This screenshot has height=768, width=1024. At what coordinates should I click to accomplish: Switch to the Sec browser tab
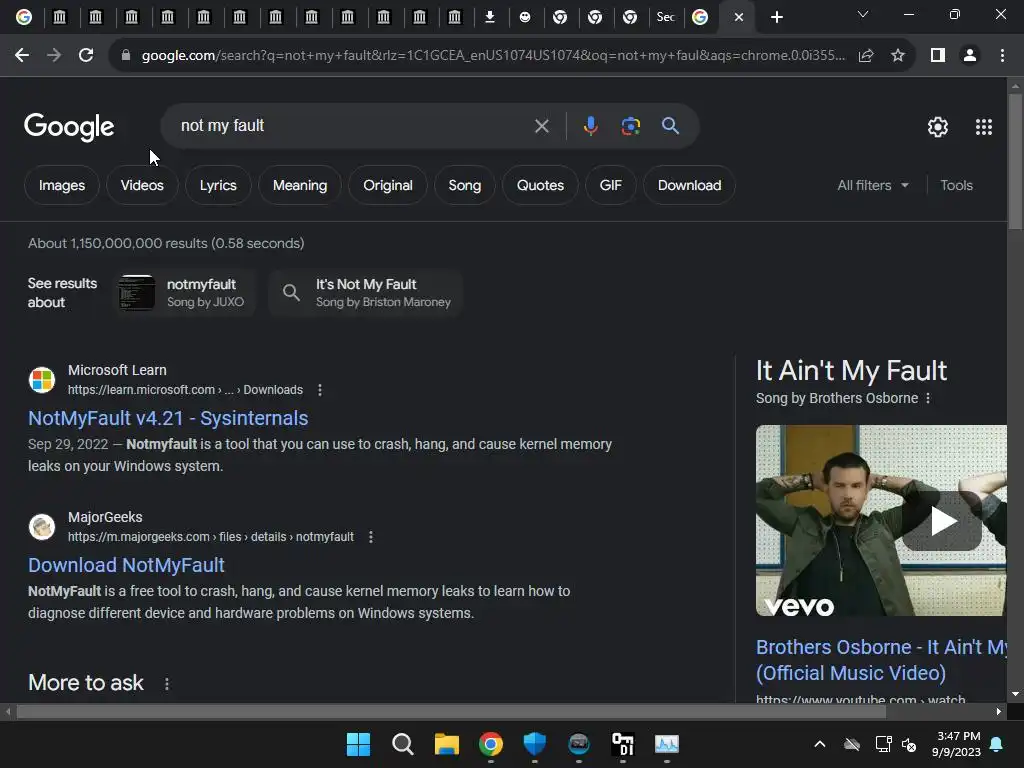(665, 18)
